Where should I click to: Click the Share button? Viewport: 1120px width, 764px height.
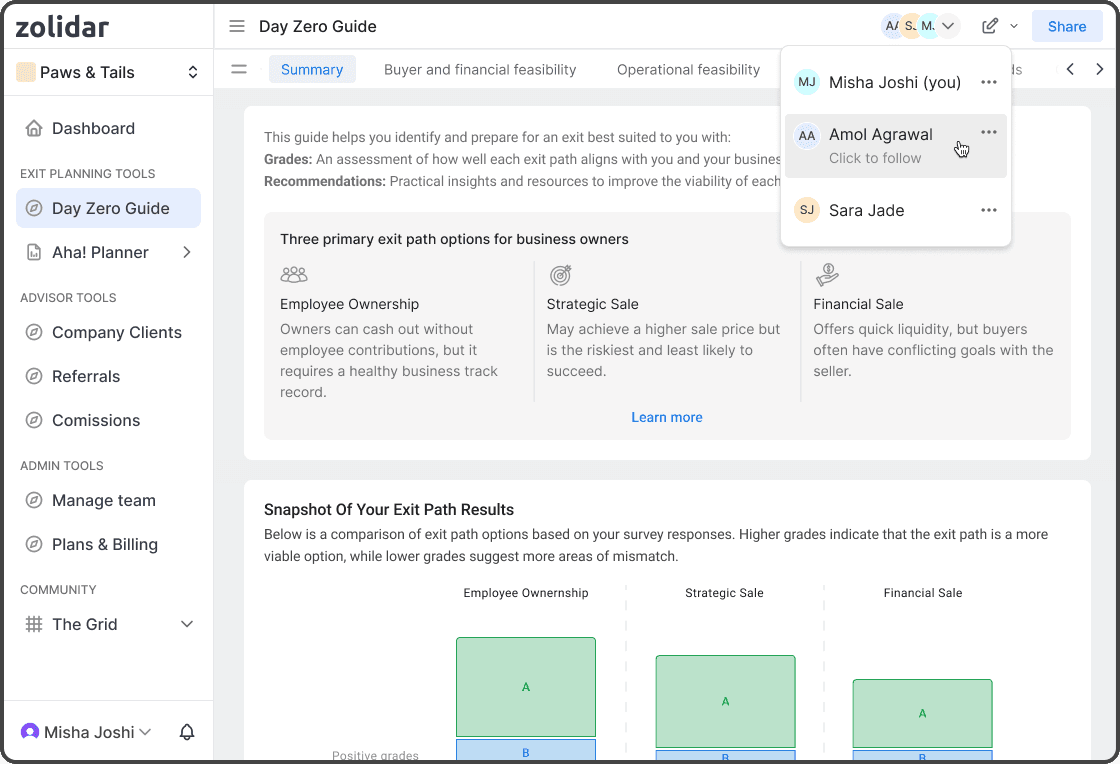(x=1067, y=27)
